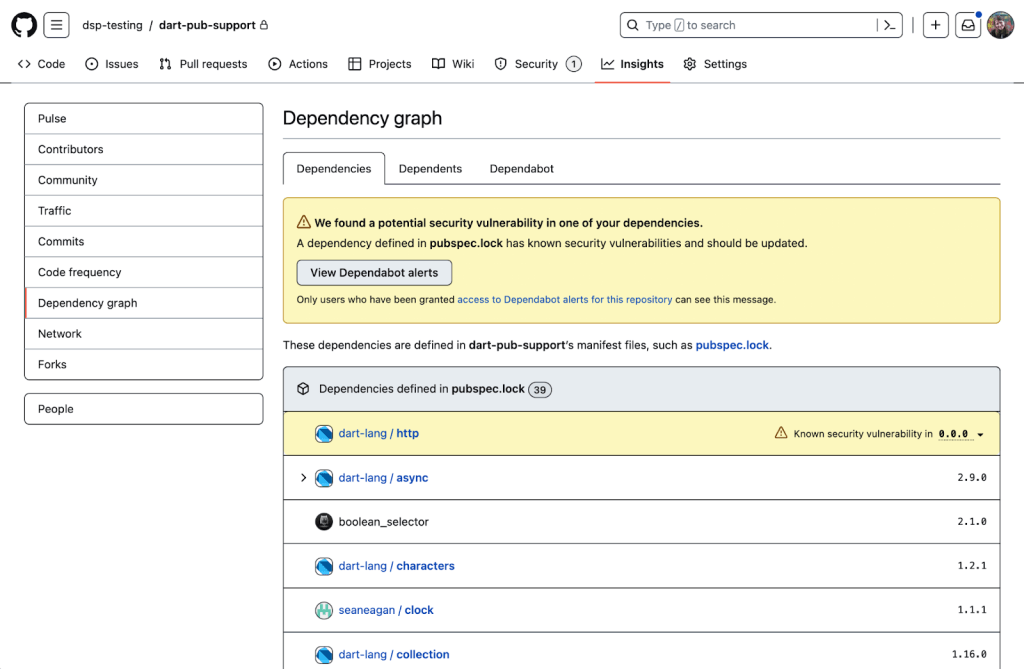Open the notifications inbox icon
The height and width of the screenshot is (669, 1024).
pos(967,25)
